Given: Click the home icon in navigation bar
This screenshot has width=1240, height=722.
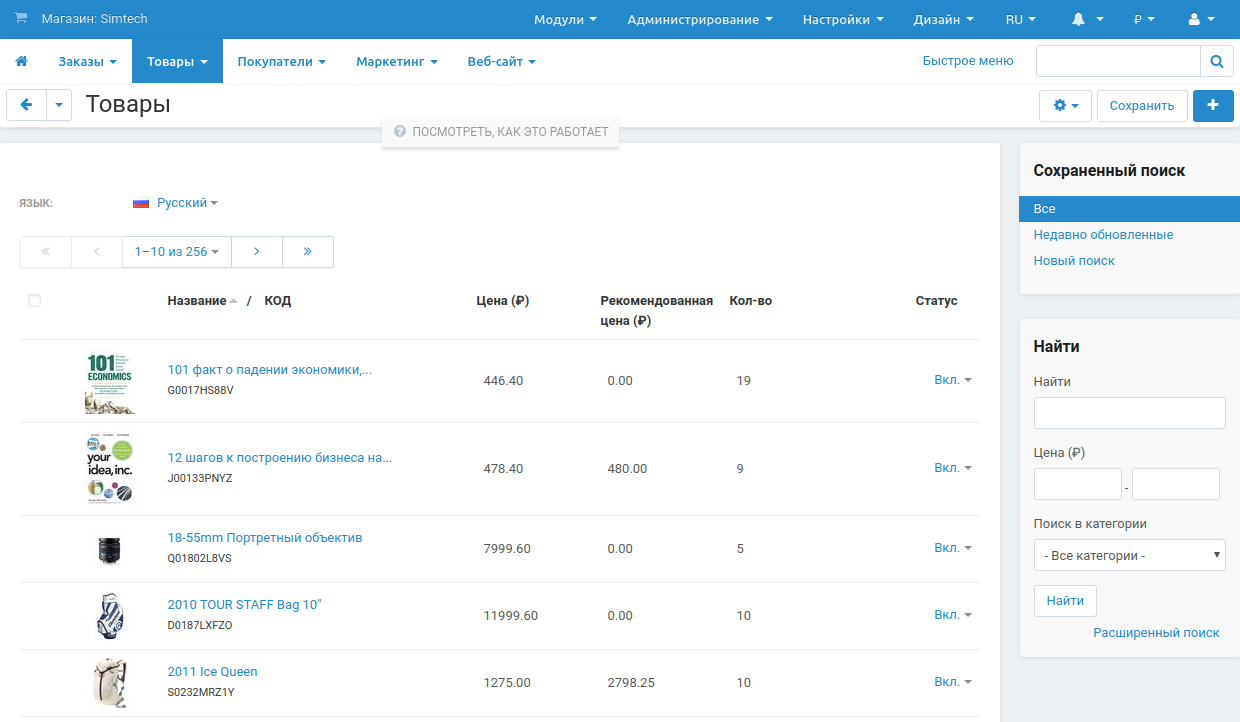Looking at the screenshot, I should pos(21,62).
